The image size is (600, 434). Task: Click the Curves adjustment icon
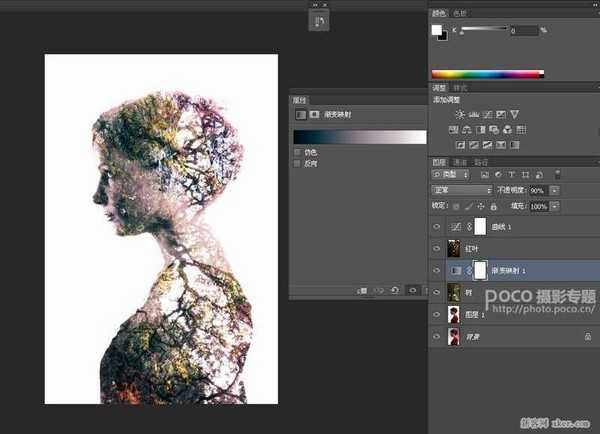tap(487, 115)
